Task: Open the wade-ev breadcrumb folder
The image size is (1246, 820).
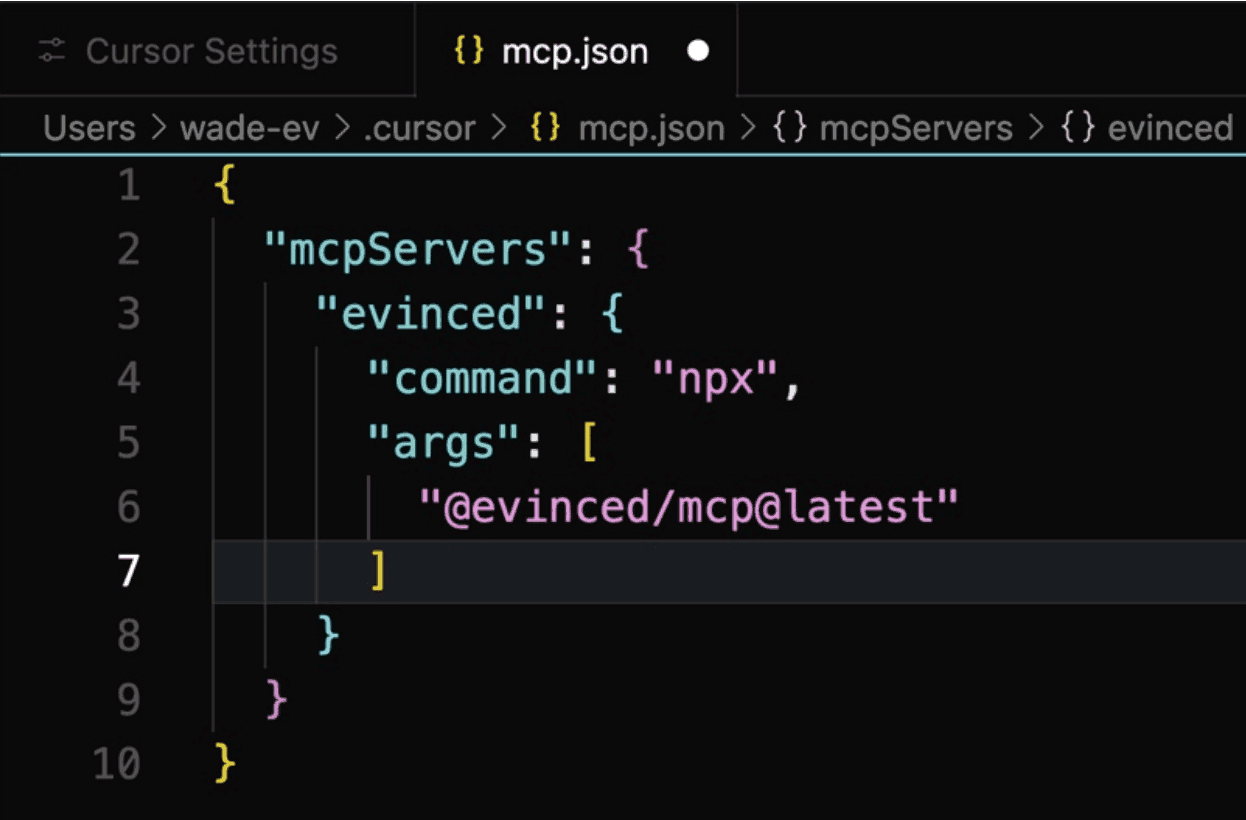Action: [x=248, y=128]
